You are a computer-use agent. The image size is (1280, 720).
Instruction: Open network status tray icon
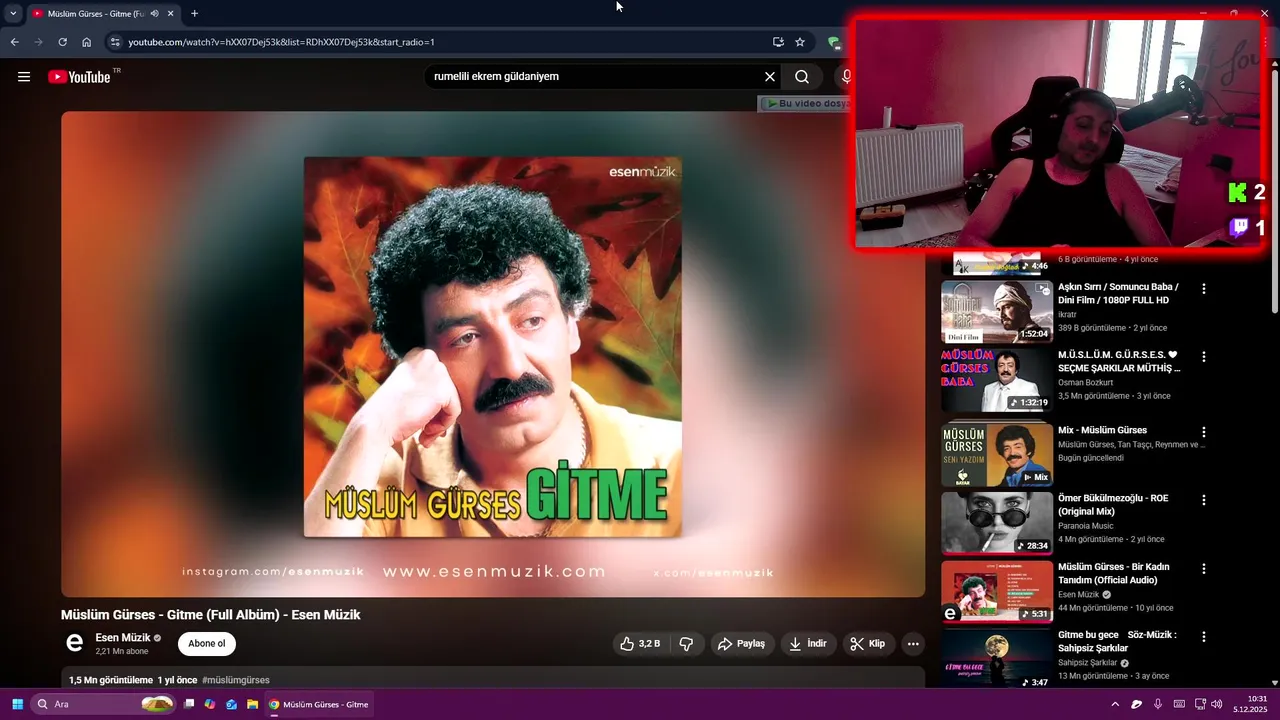pyautogui.click(x=1200, y=704)
